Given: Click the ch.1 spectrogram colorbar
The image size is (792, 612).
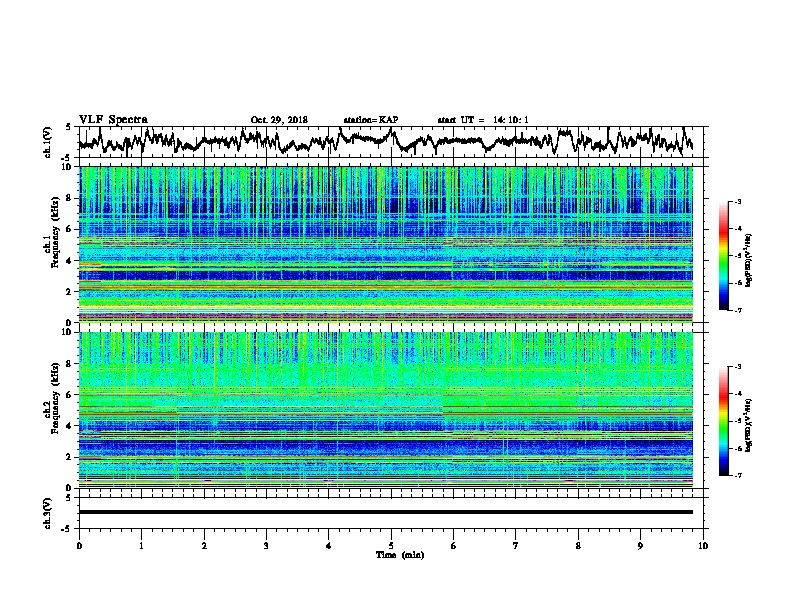Looking at the screenshot, I should (723, 256).
